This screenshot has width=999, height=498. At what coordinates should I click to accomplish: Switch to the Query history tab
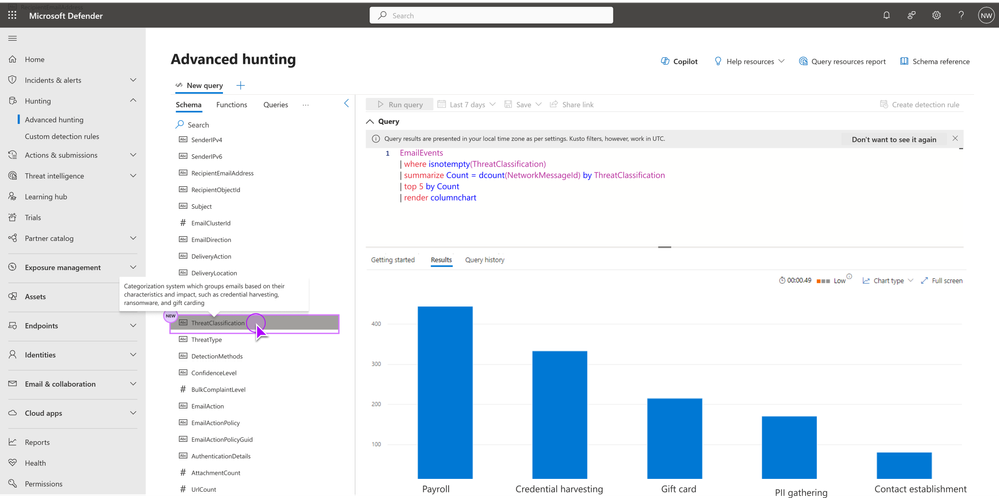pyautogui.click(x=484, y=260)
